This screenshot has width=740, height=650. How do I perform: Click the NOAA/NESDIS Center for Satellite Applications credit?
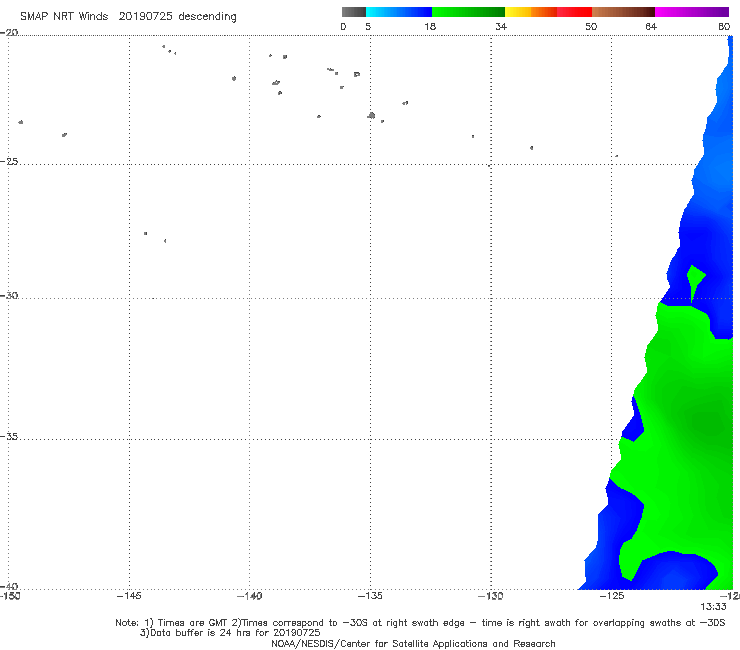coord(413,643)
